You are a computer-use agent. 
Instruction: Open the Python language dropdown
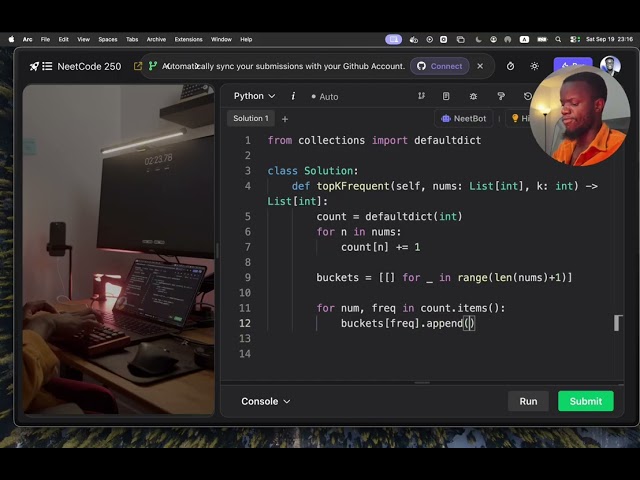(254, 96)
